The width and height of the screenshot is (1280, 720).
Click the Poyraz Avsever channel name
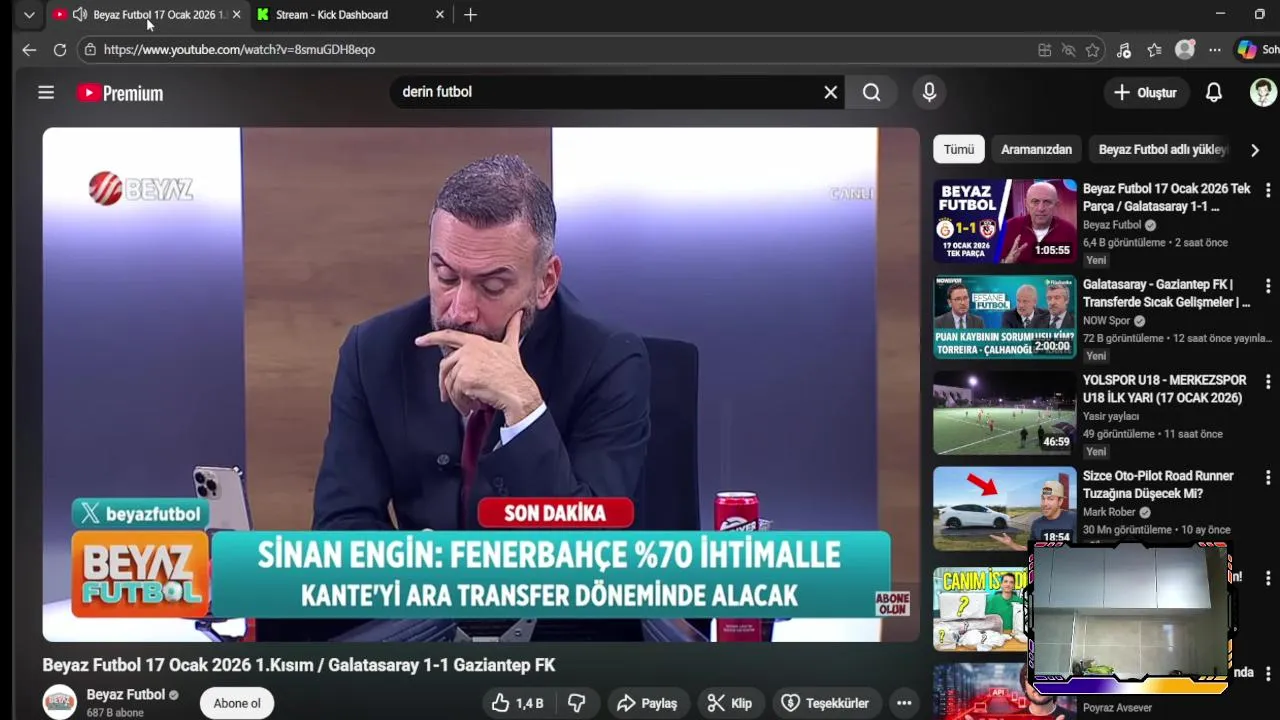click(1117, 708)
